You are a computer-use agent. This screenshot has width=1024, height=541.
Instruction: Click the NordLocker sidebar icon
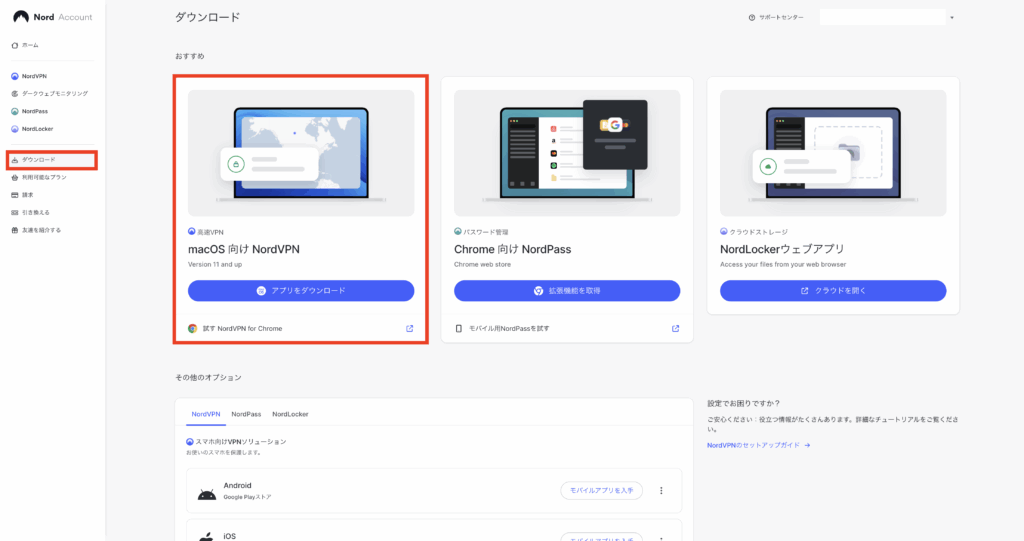click(14, 129)
